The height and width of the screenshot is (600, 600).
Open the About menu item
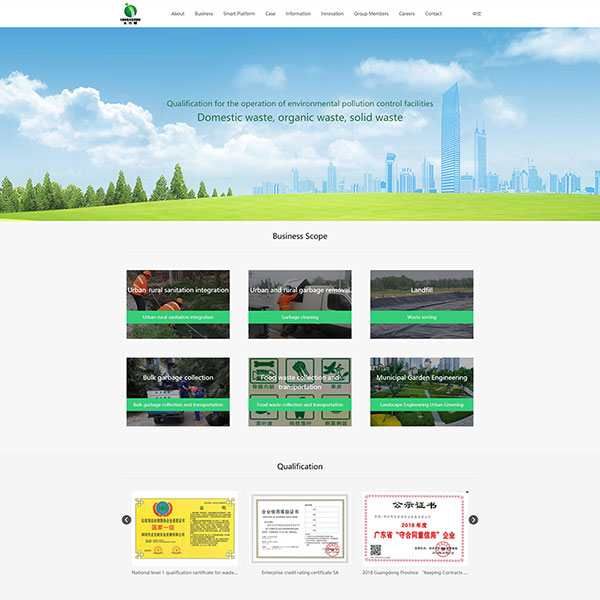pyautogui.click(x=177, y=14)
